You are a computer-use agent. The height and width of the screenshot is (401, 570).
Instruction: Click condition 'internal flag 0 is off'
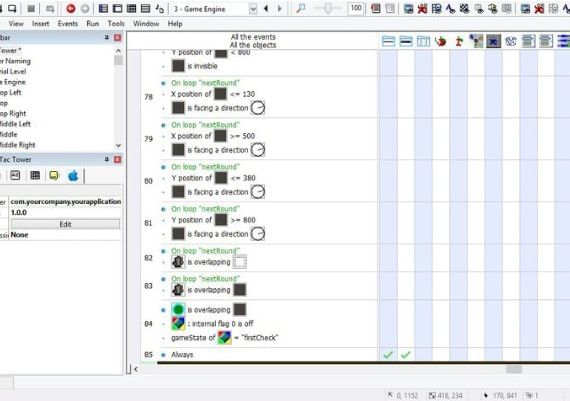tap(212, 324)
